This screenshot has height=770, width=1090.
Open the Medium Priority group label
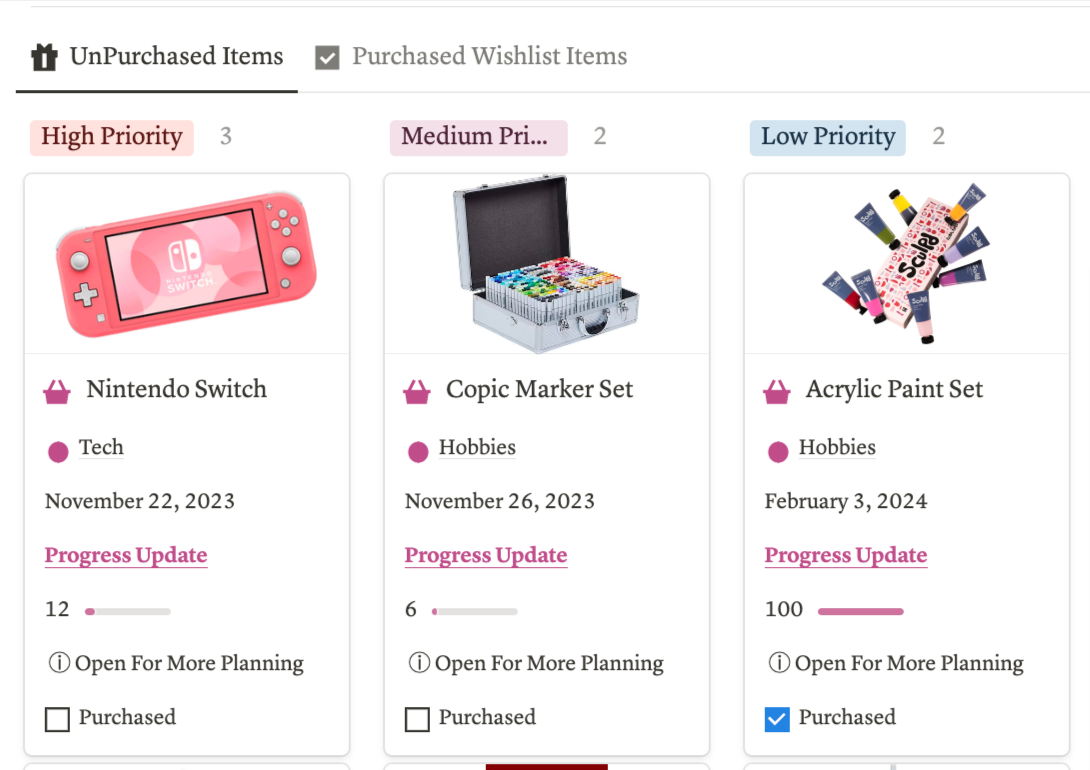click(477, 137)
